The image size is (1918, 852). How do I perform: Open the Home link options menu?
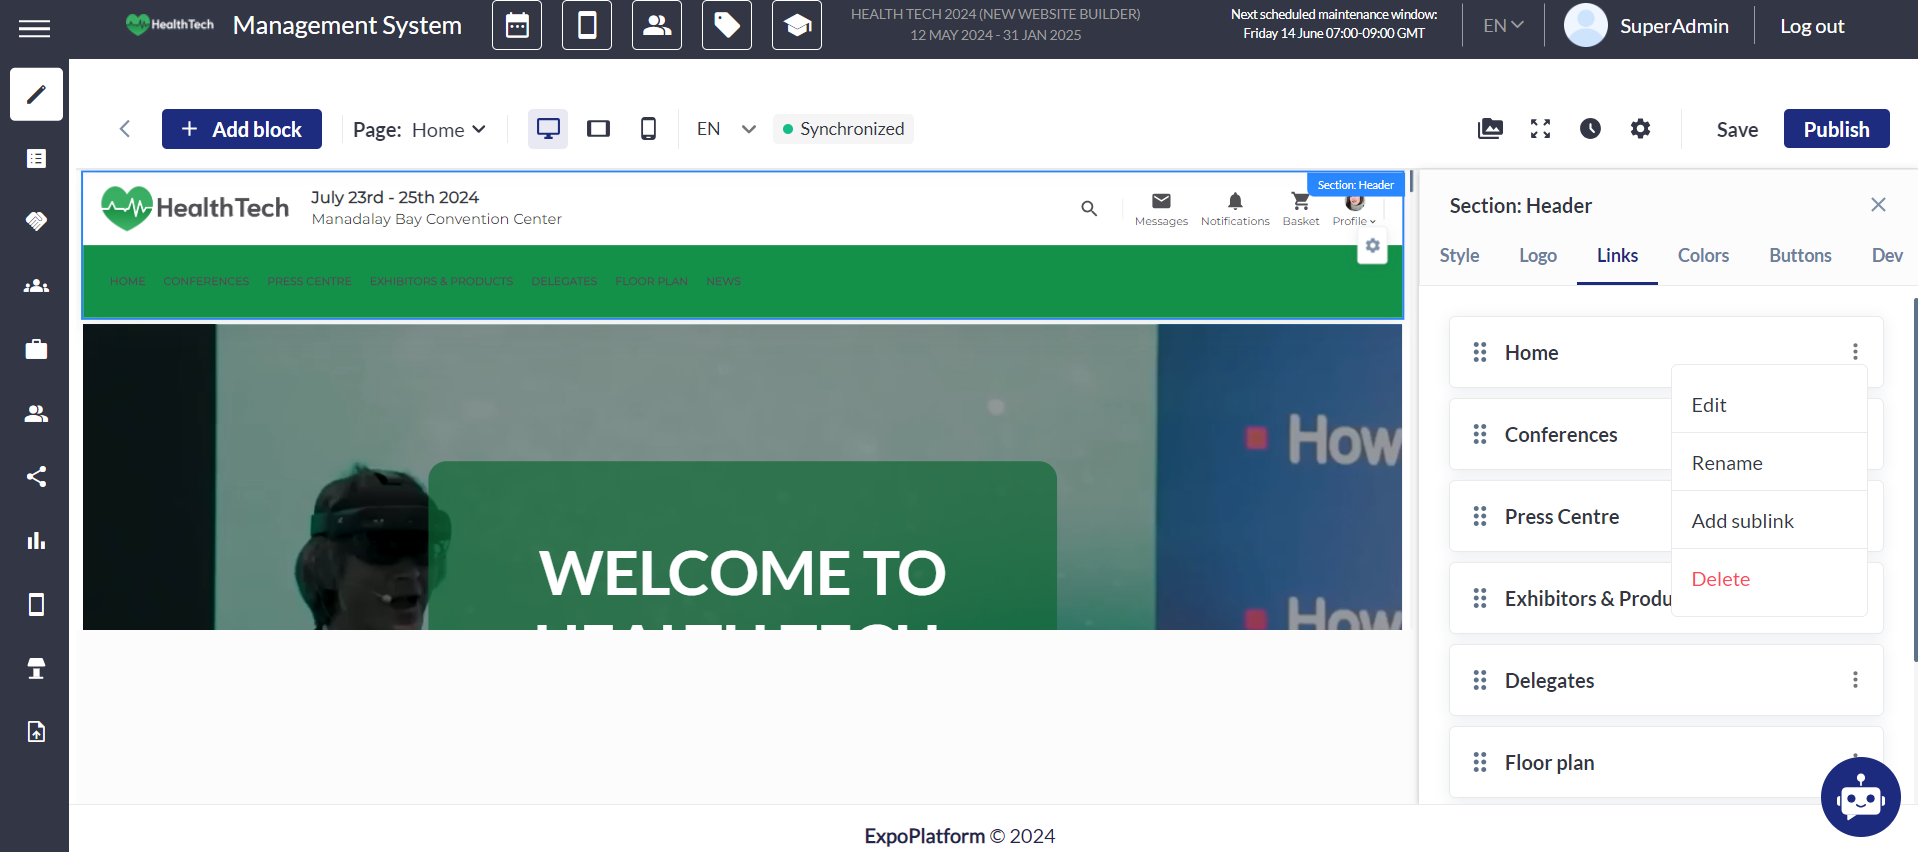[1855, 352]
